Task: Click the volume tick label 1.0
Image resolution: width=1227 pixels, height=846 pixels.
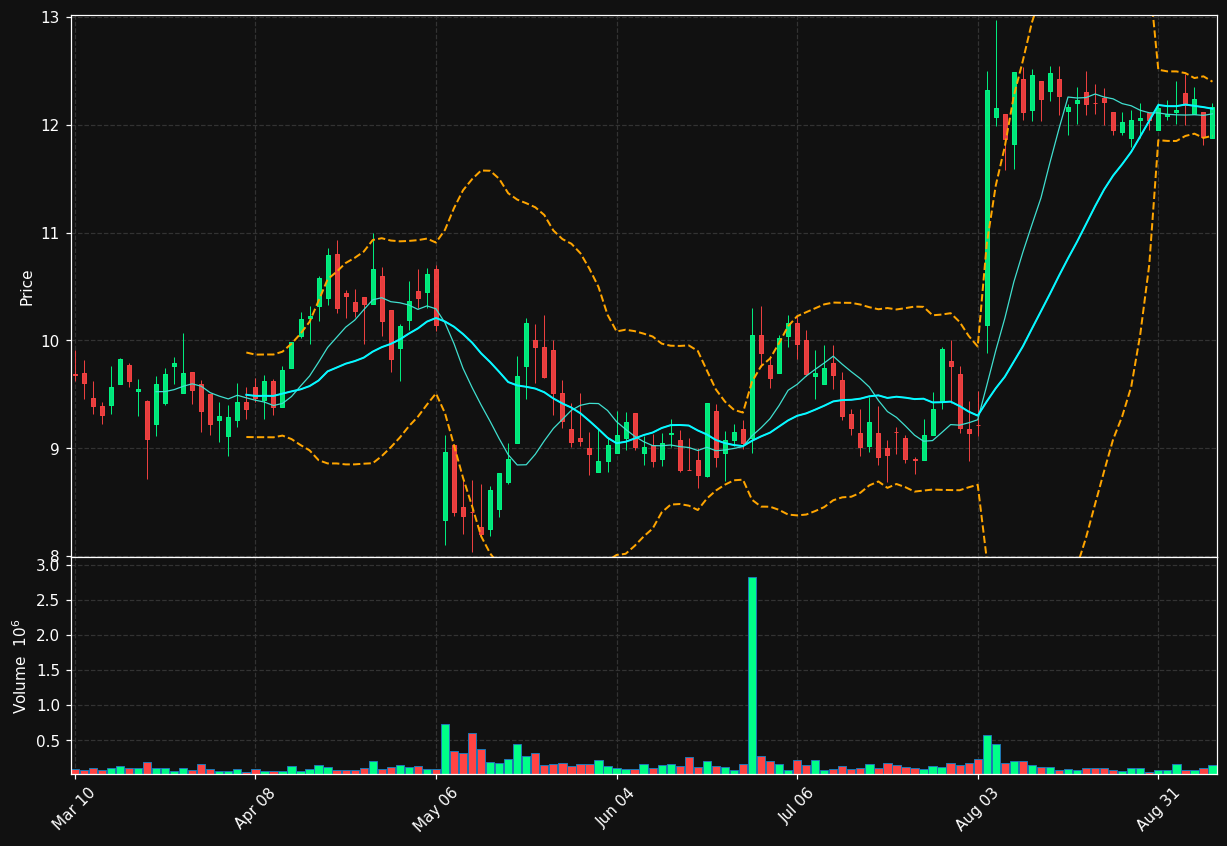Action: pyautogui.click(x=49, y=706)
